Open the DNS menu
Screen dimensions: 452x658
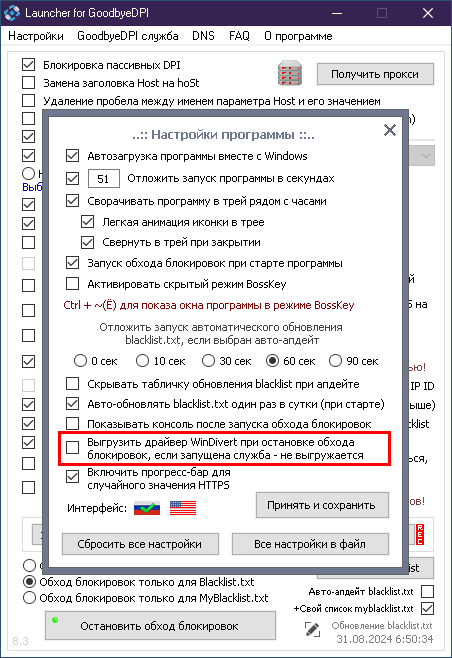203,36
